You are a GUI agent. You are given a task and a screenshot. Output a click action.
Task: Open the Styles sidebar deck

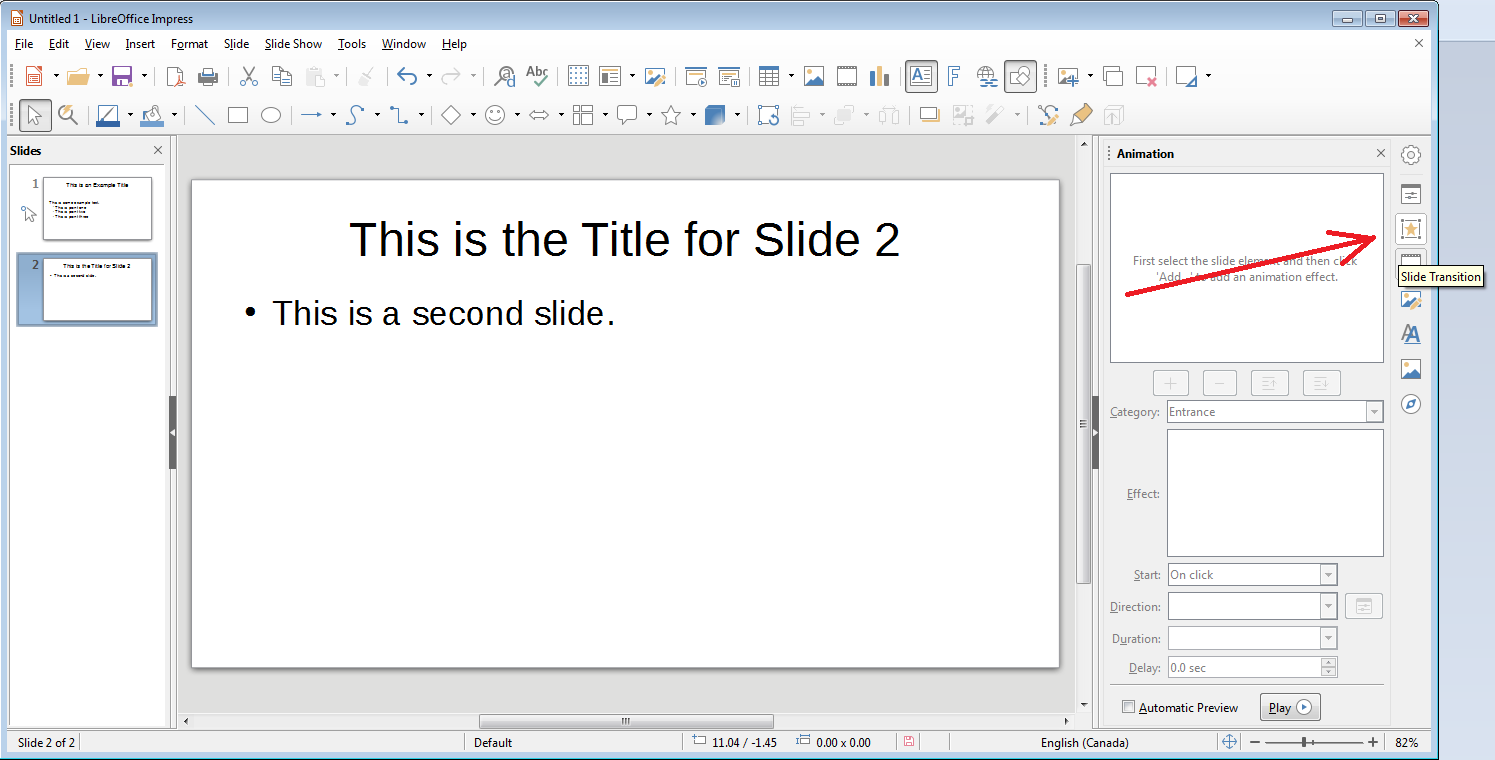point(1410,334)
